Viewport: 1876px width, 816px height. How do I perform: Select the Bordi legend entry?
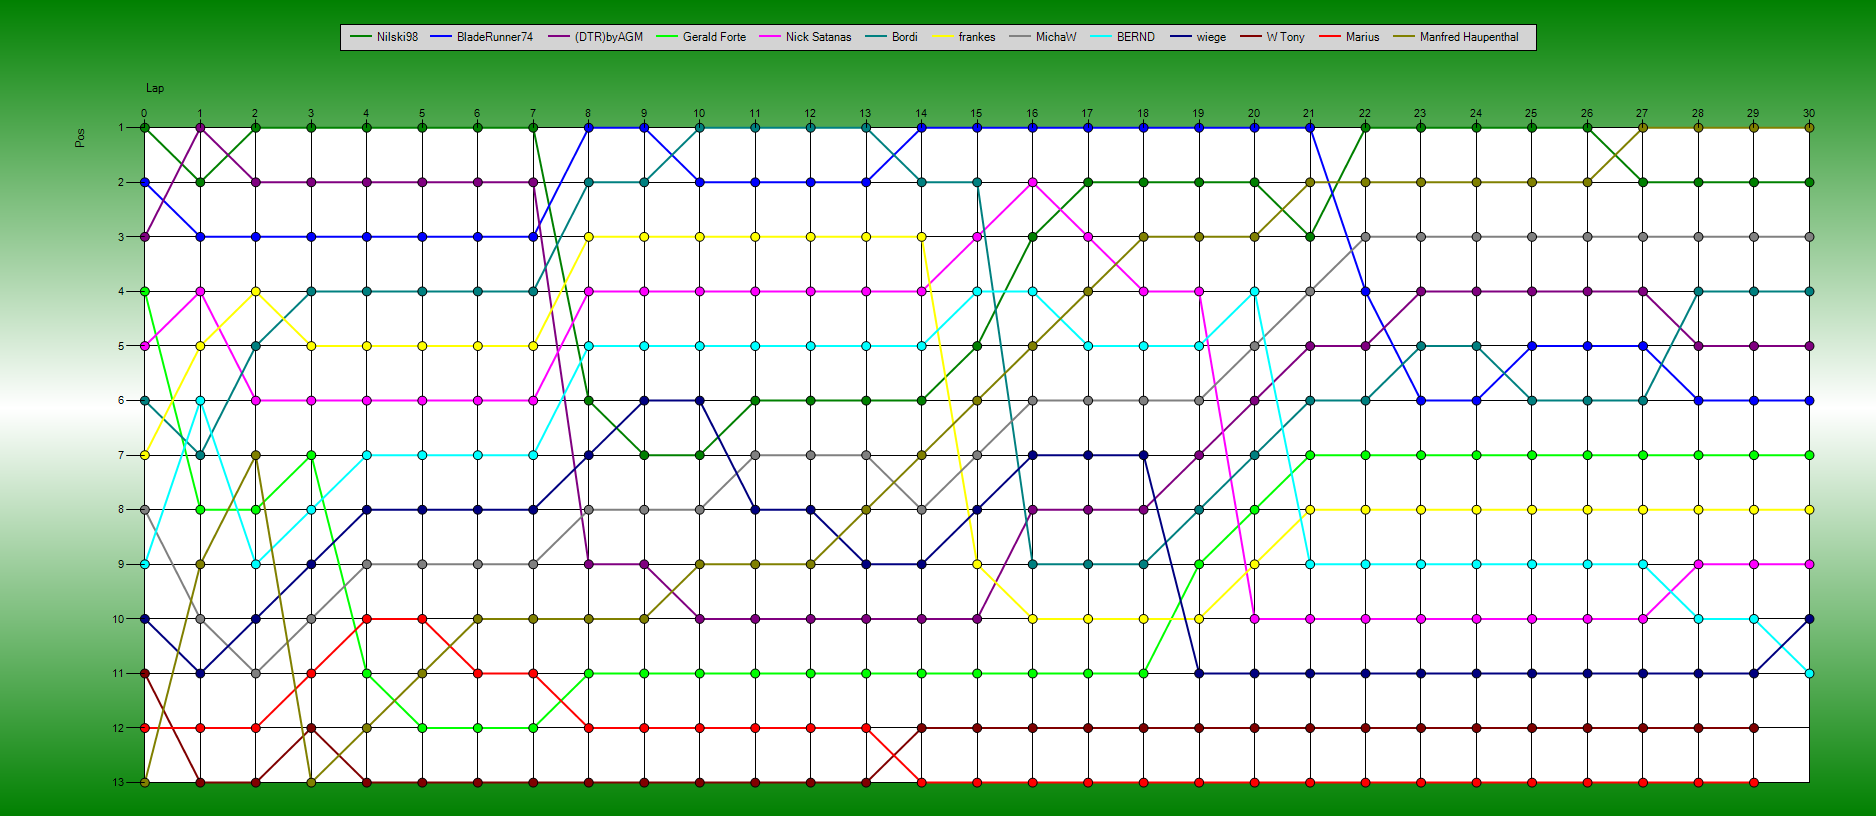coord(892,37)
